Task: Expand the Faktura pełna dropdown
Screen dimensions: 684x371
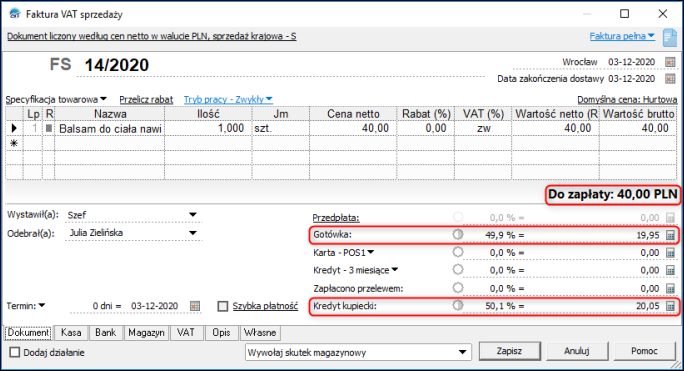Action: pos(651,36)
